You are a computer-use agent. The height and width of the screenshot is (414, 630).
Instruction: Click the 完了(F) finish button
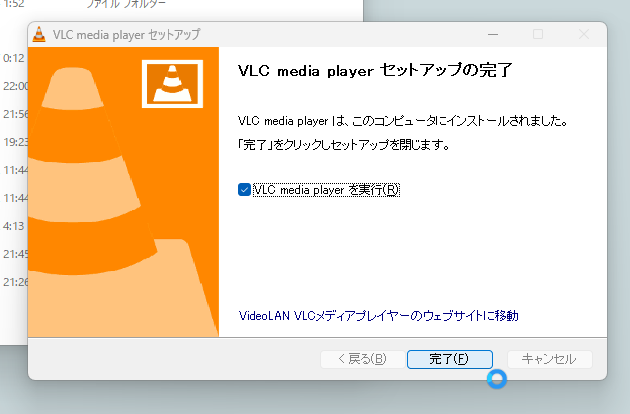pos(450,359)
